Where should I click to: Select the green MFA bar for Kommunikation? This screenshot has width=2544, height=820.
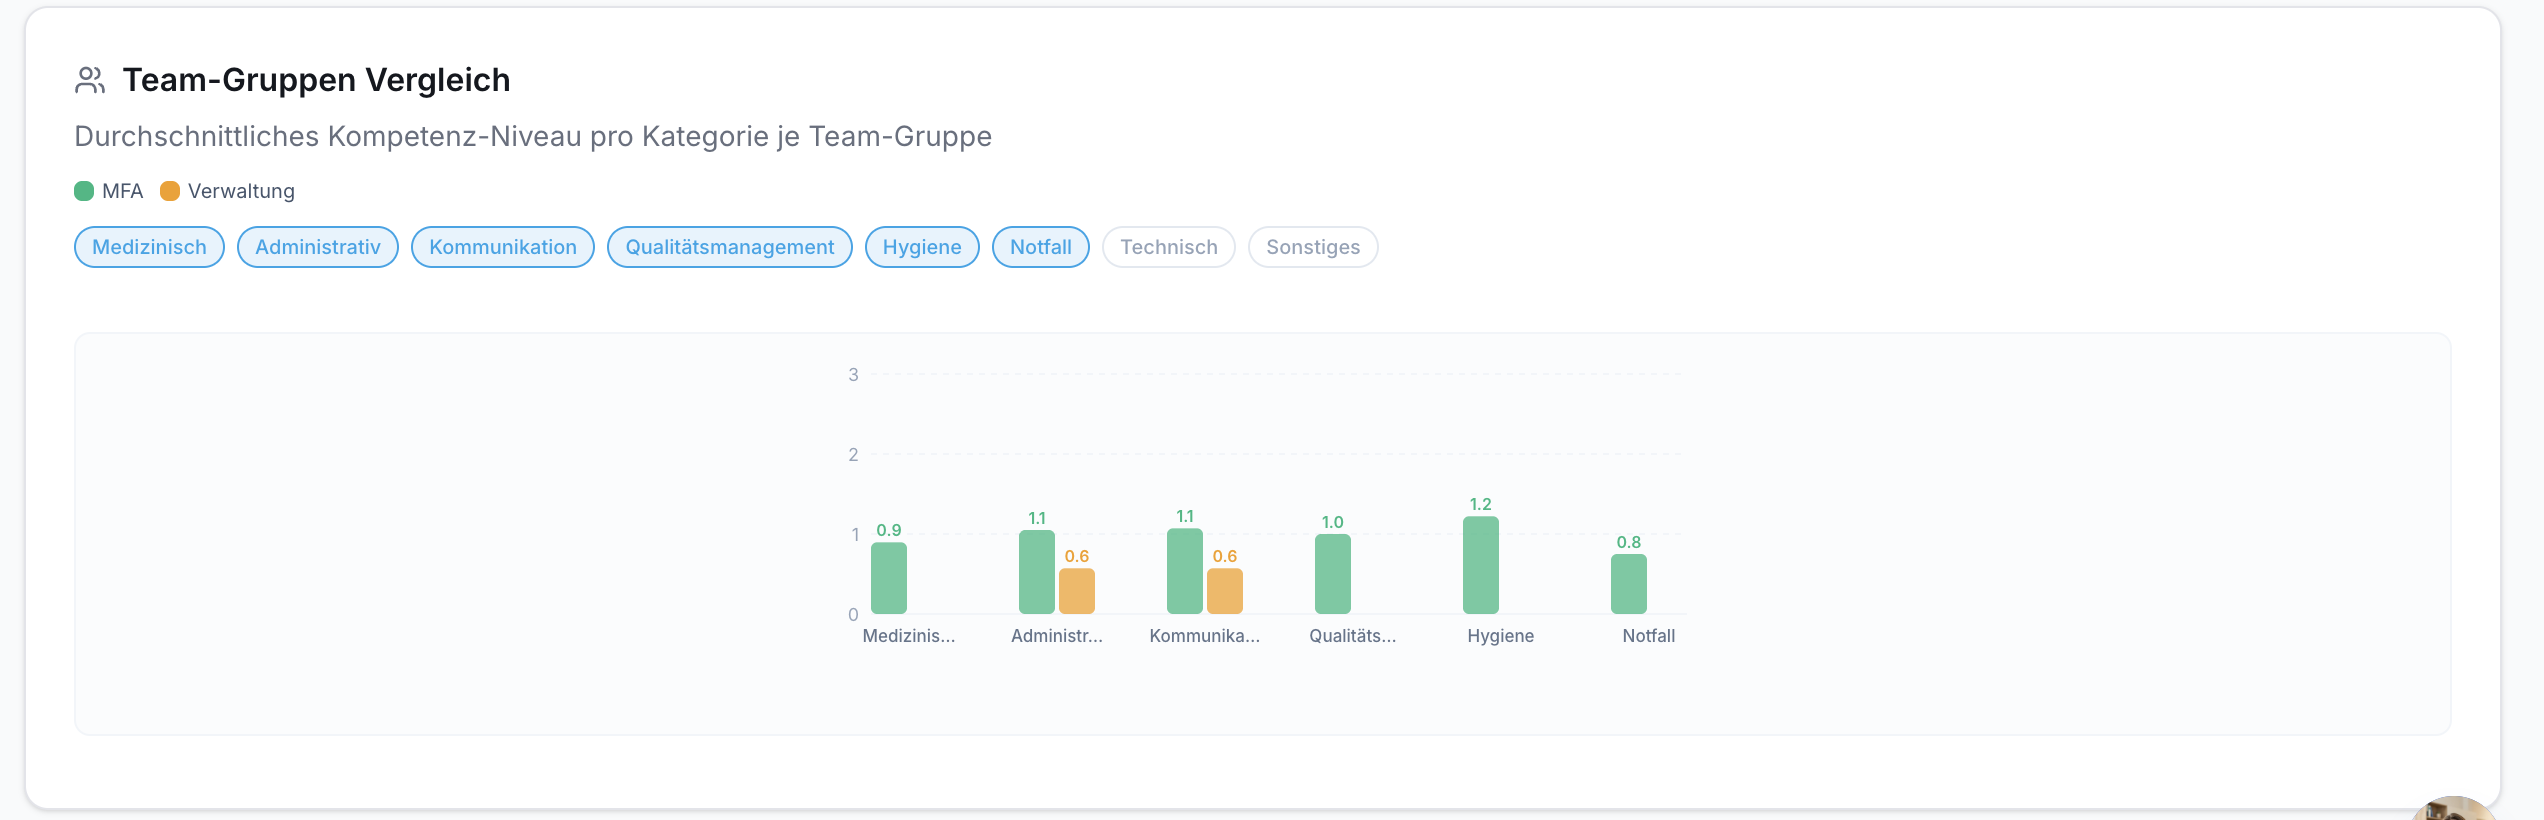(x=1185, y=571)
